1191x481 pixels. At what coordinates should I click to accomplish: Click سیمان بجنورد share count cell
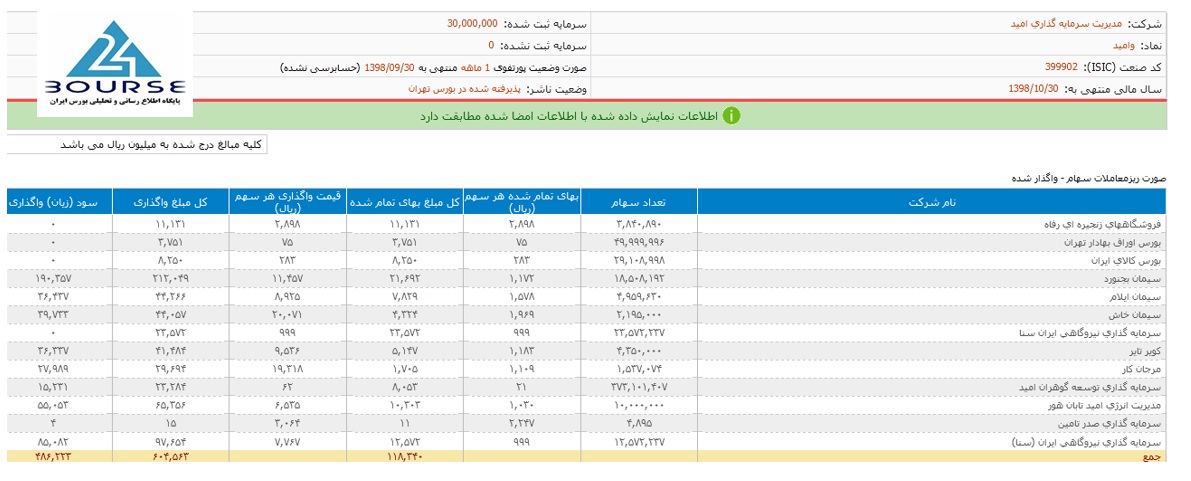click(639, 279)
